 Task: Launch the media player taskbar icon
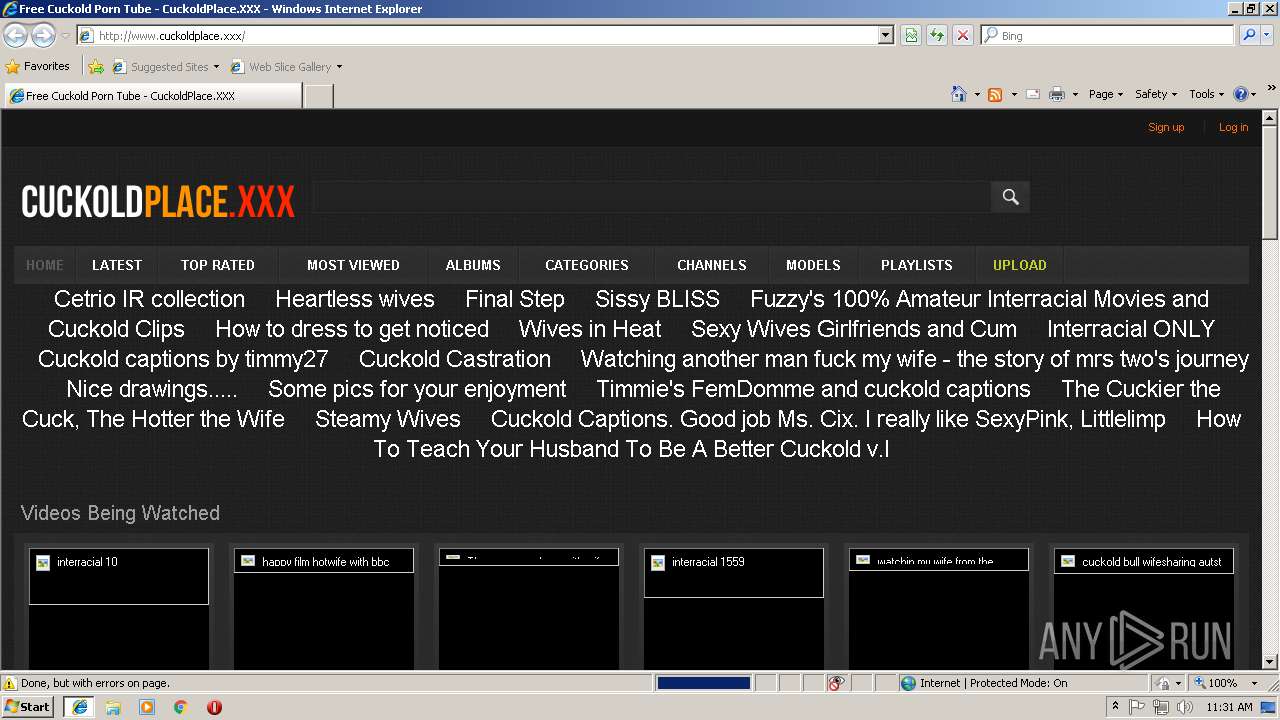pyautogui.click(x=147, y=707)
